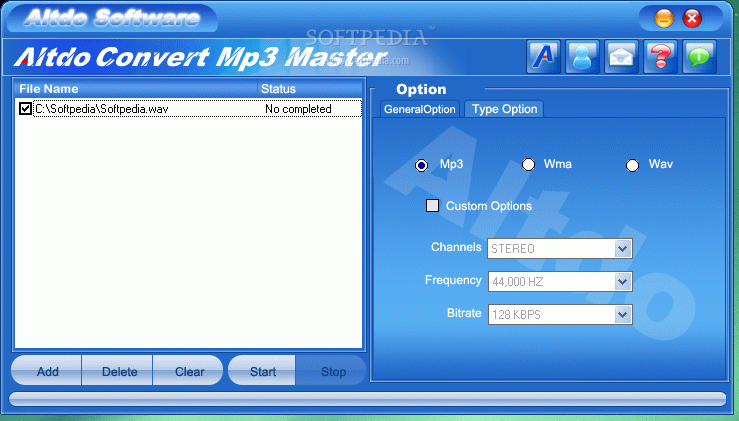The width and height of the screenshot is (739, 421).
Task: Uncheck the Softpedia.wav file checkbox
Action: (x=25, y=108)
